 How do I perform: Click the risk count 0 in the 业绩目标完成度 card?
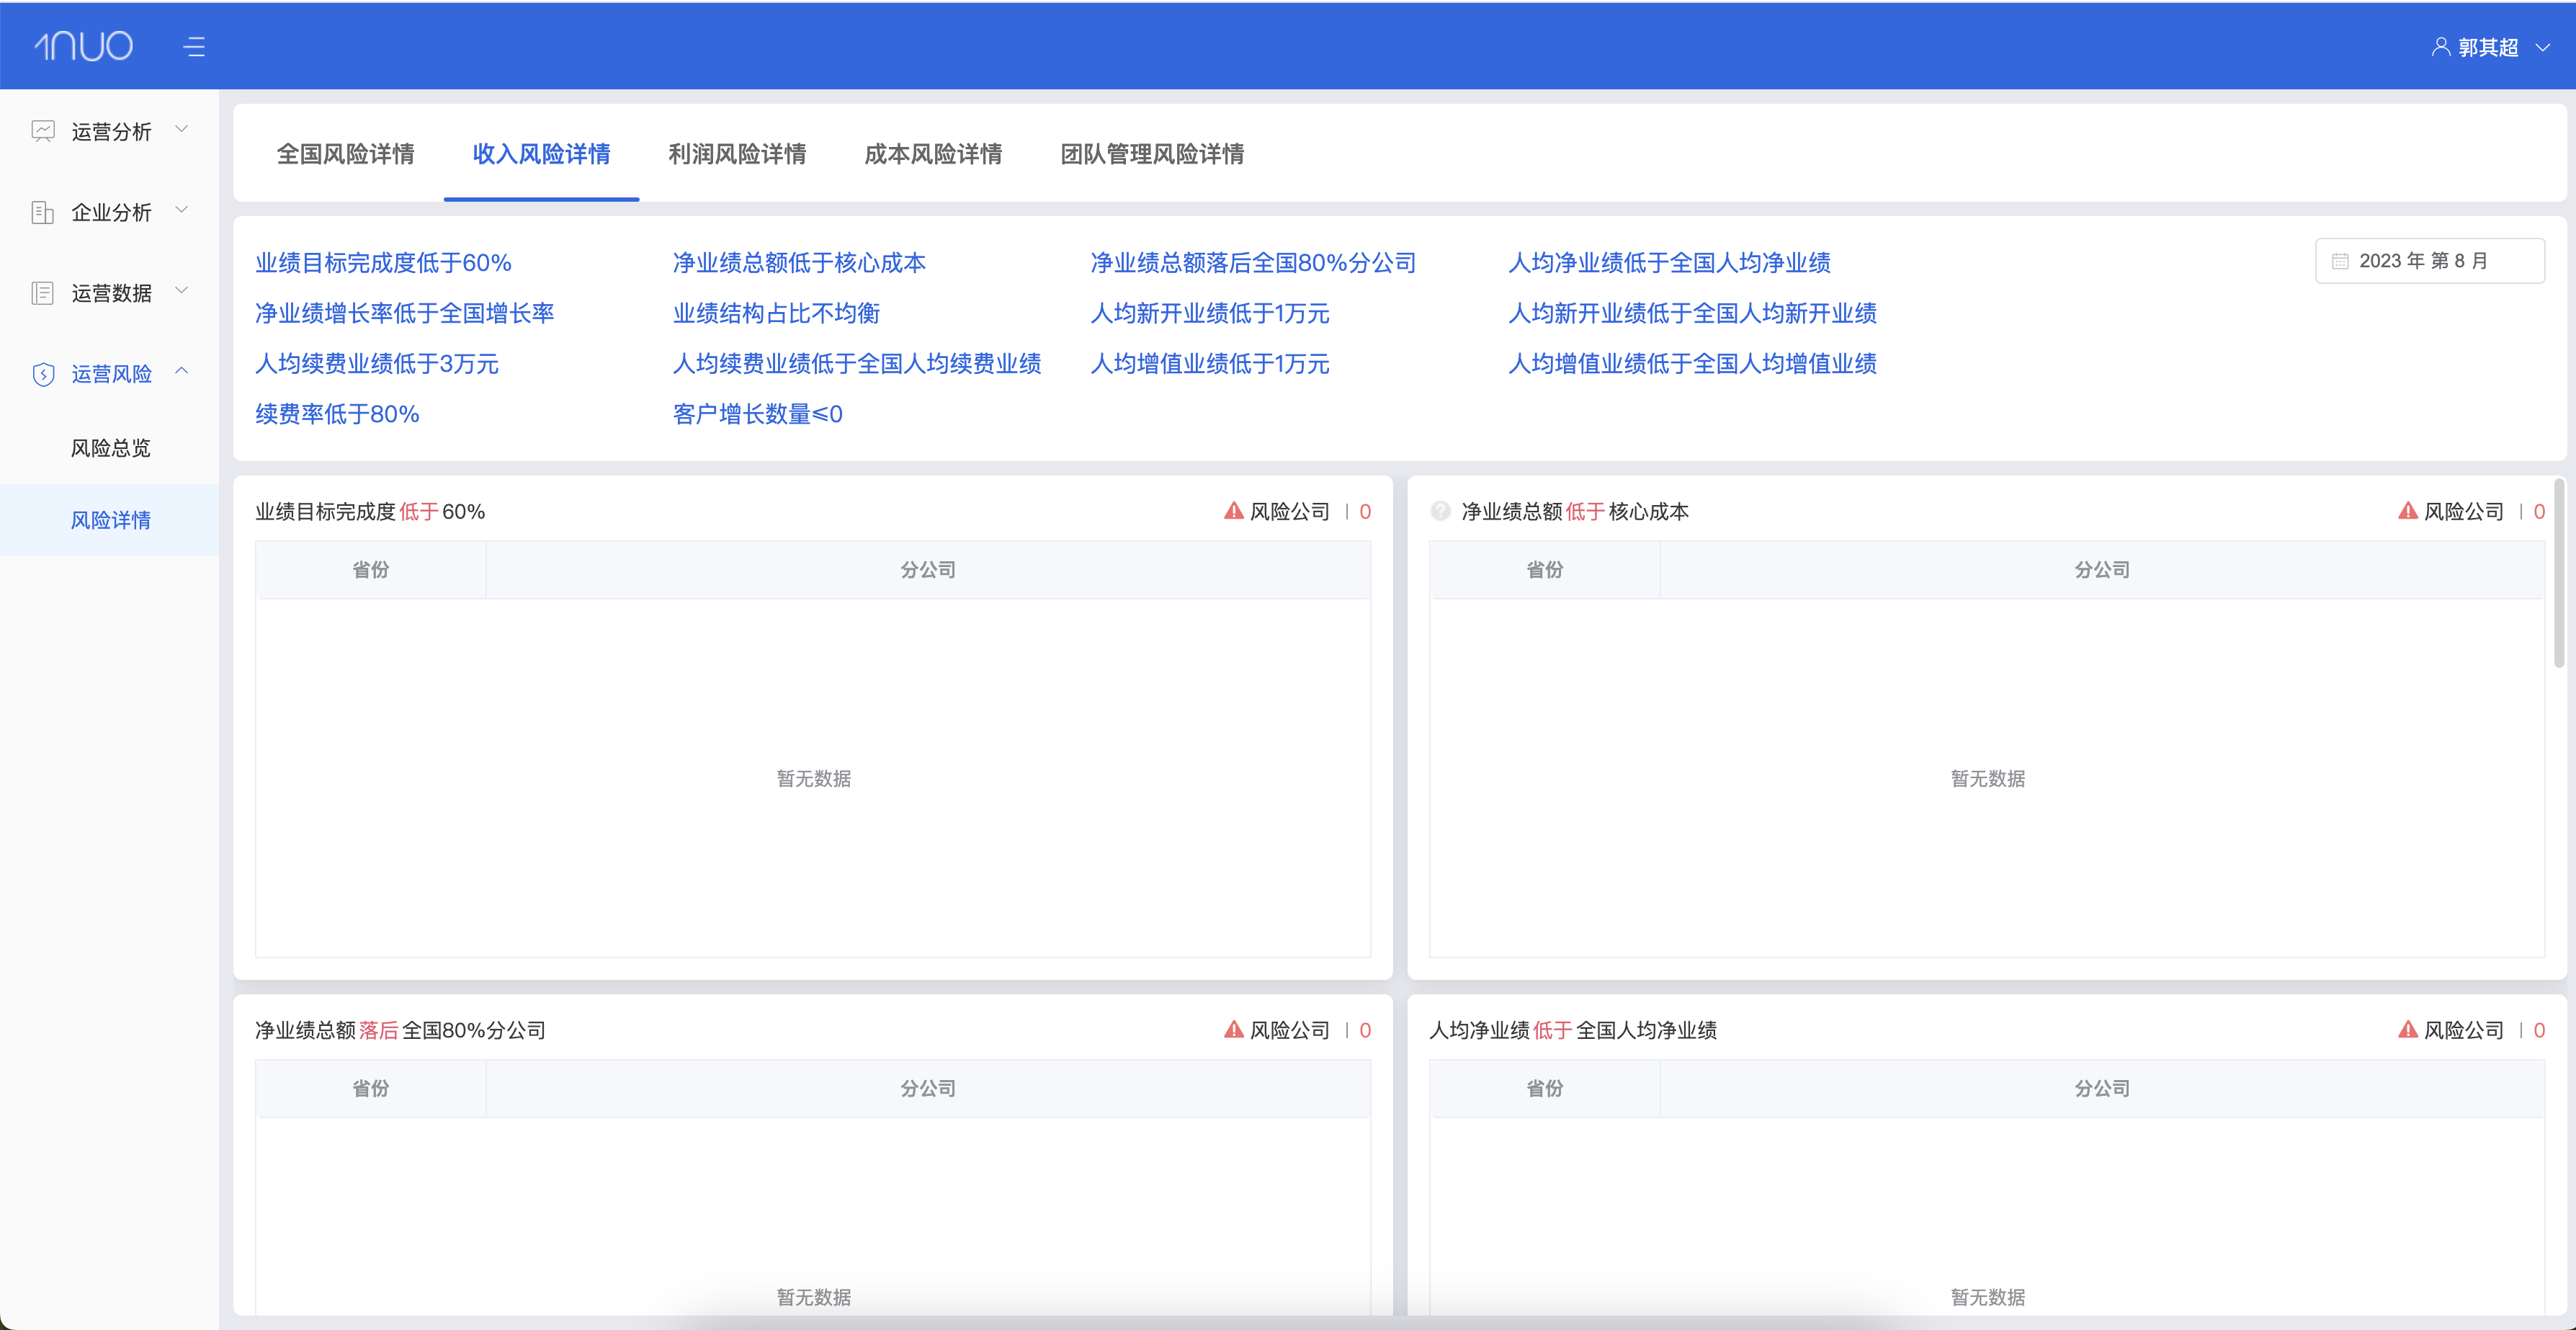(1365, 512)
